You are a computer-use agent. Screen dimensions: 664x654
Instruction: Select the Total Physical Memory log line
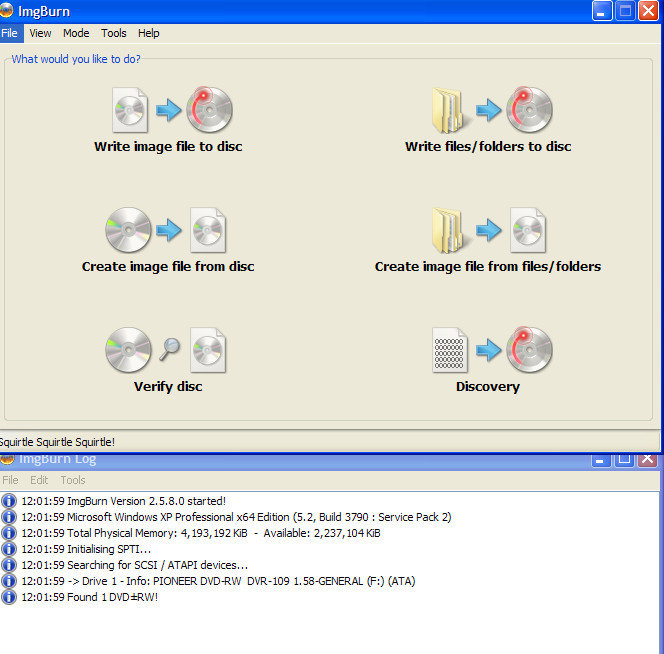pos(201,533)
